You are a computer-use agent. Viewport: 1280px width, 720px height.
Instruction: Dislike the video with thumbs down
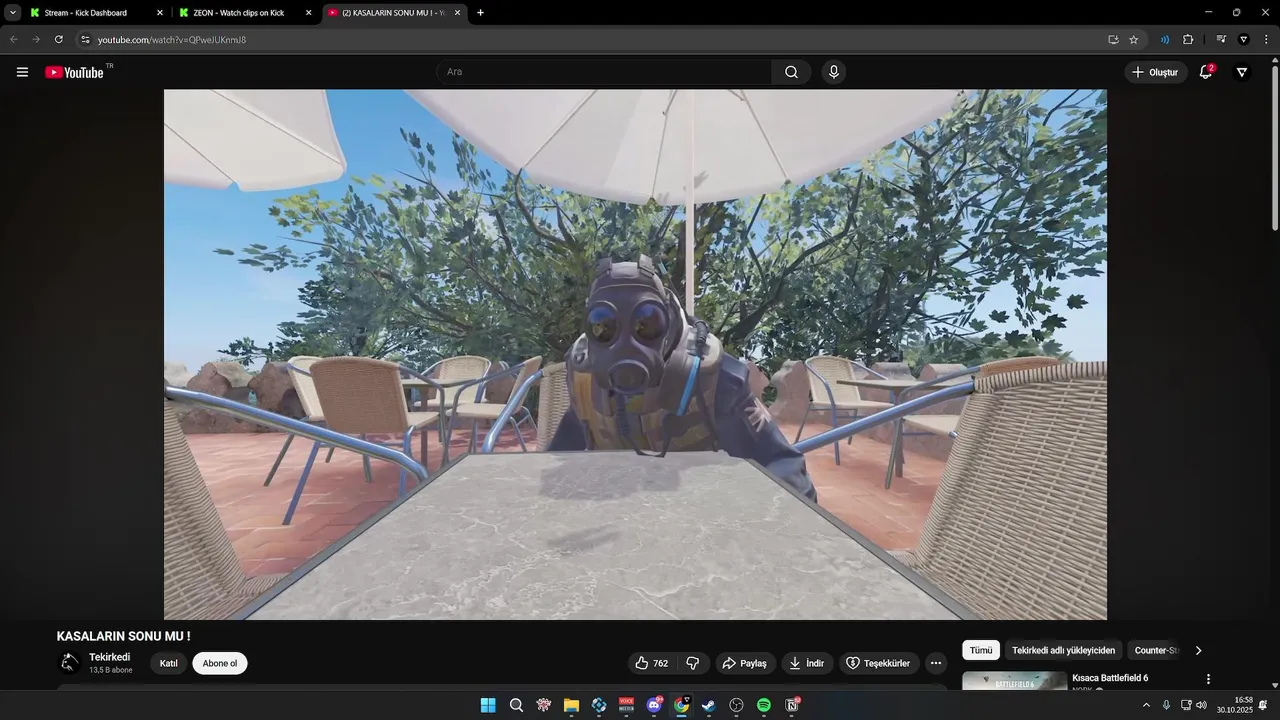point(693,663)
